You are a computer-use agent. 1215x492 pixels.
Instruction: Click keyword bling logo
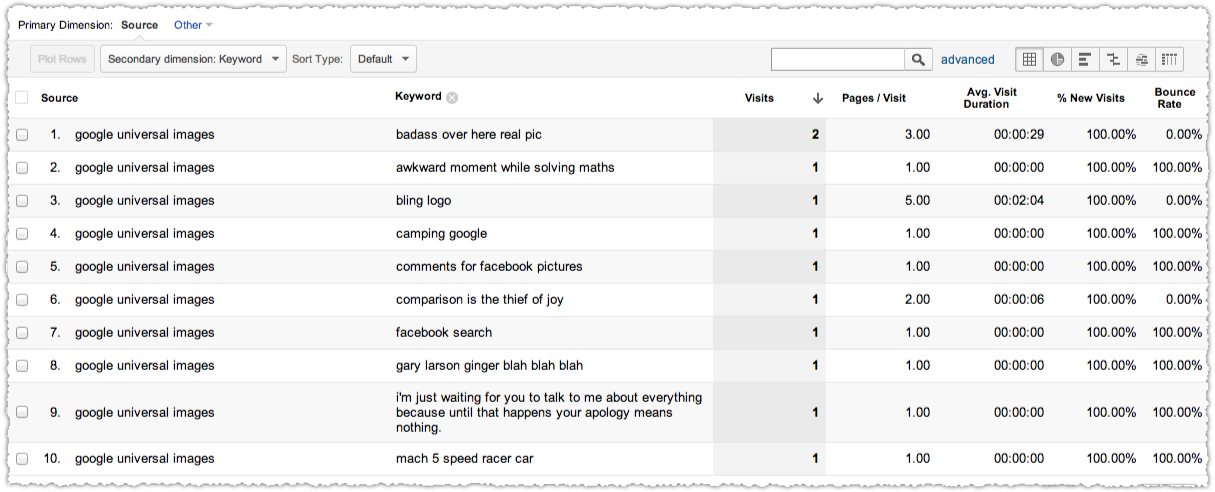pos(423,201)
